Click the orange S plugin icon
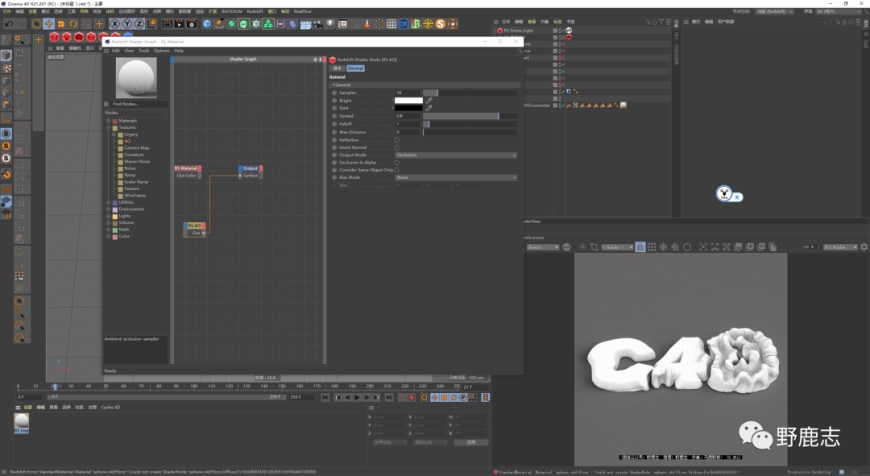This screenshot has height=476, width=870. (x=441, y=24)
